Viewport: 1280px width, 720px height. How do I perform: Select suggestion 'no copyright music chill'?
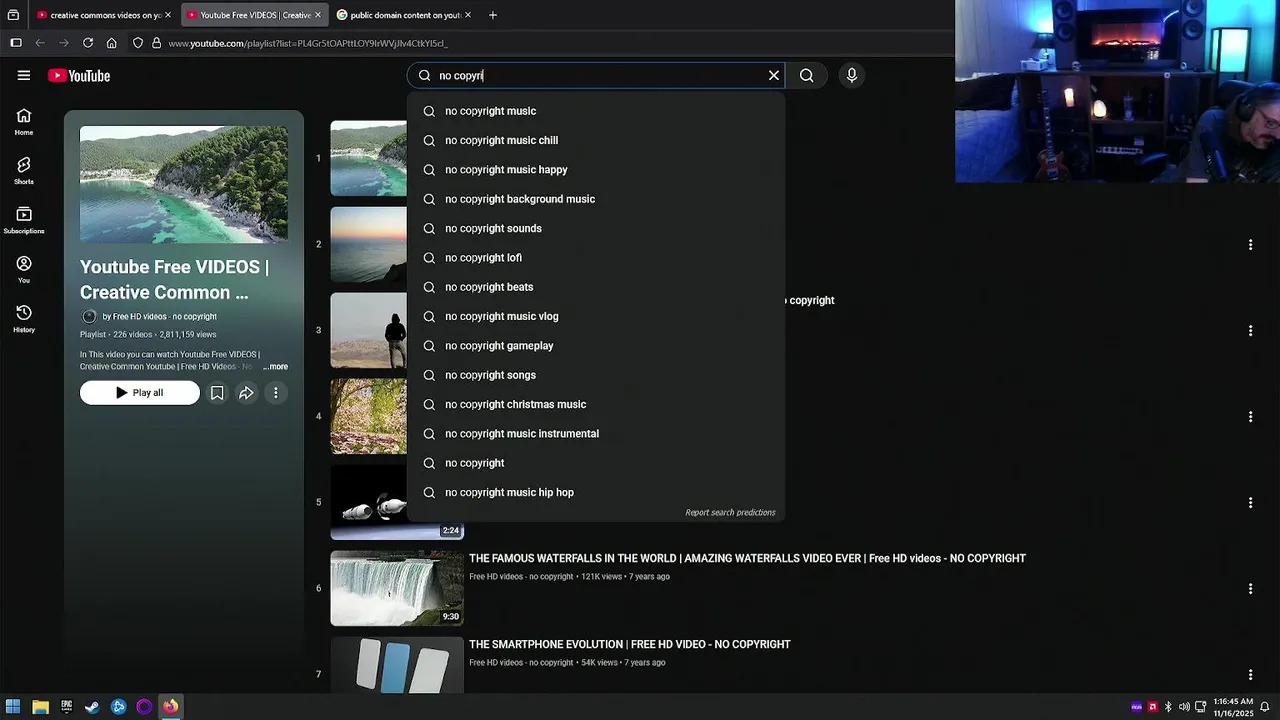click(x=596, y=140)
